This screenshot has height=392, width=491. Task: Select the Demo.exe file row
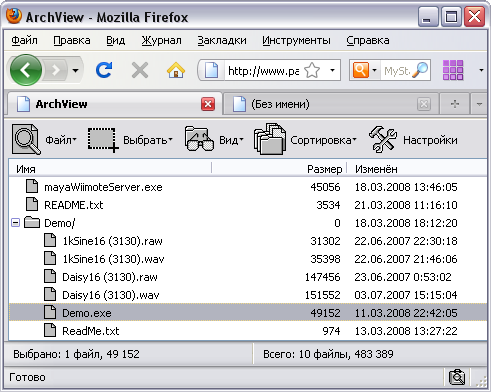tap(248, 313)
